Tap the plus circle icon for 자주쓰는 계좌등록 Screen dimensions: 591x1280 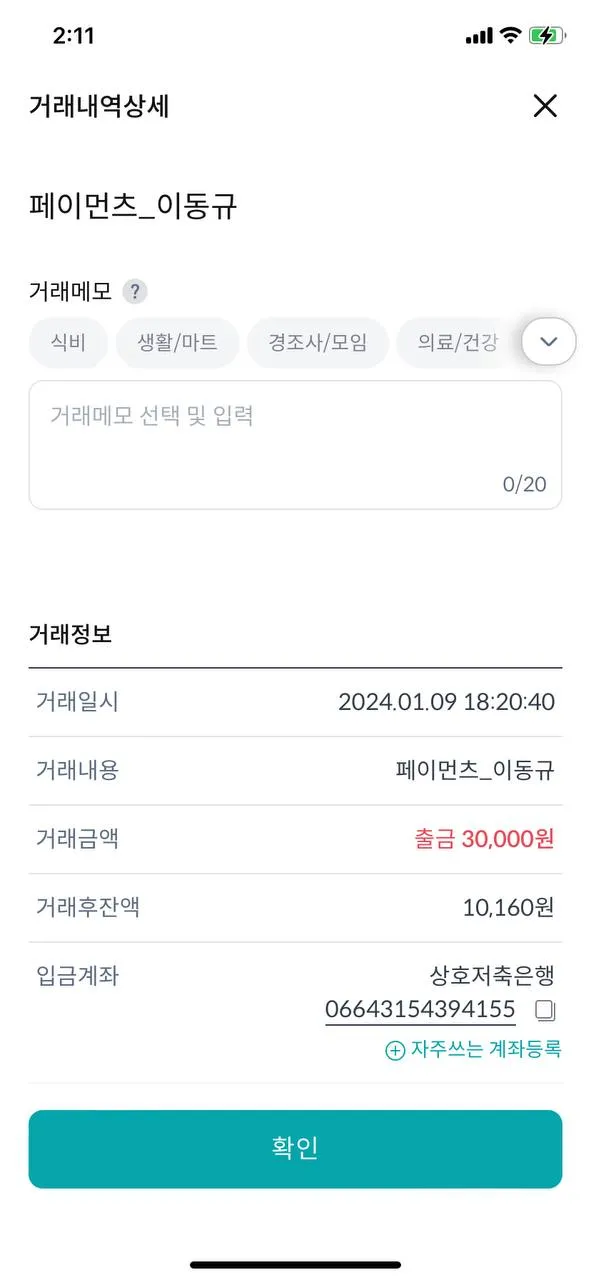click(x=395, y=1050)
